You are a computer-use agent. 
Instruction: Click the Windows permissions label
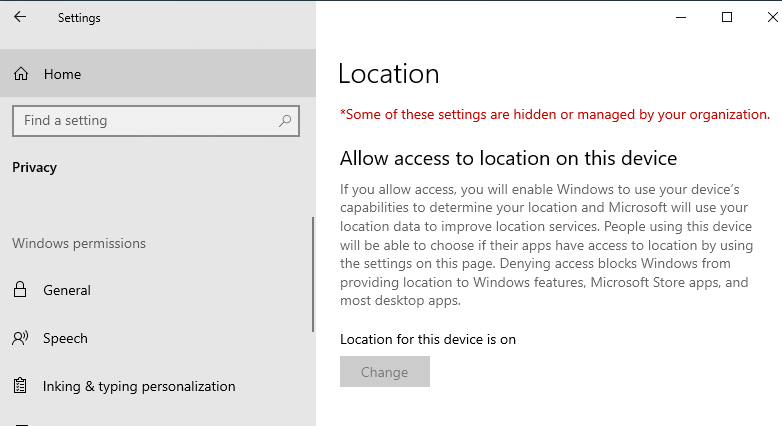(x=79, y=243)
